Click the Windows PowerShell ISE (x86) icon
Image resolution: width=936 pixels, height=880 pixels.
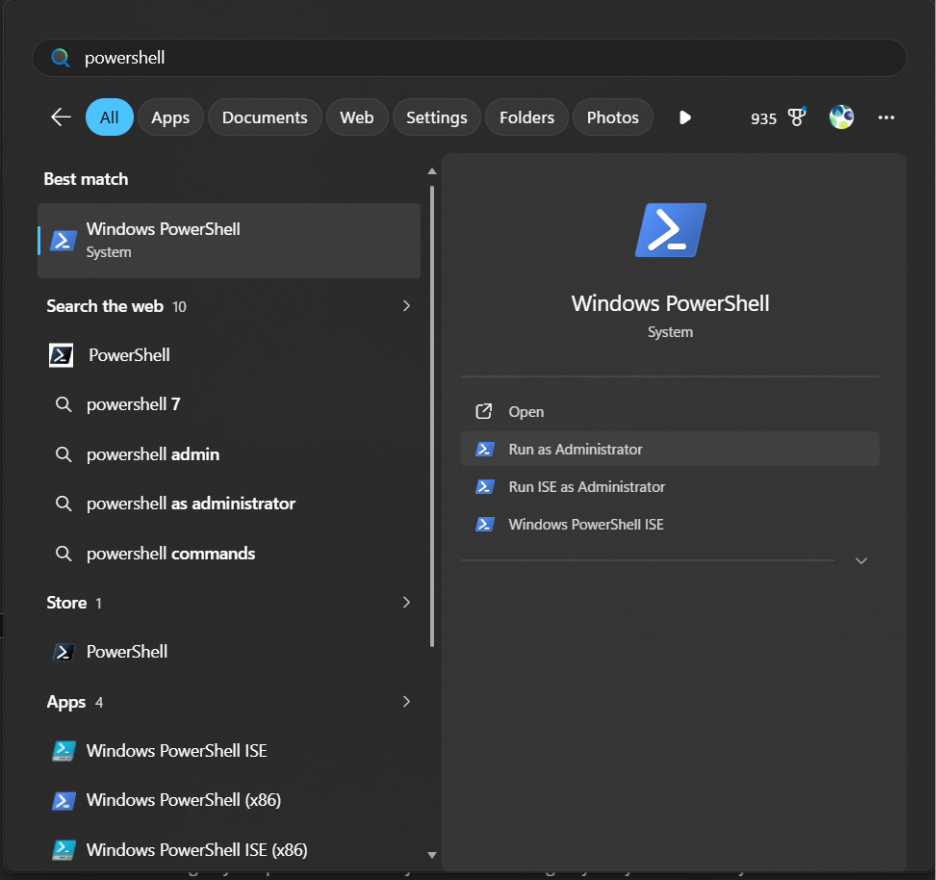tap(63, 850)
